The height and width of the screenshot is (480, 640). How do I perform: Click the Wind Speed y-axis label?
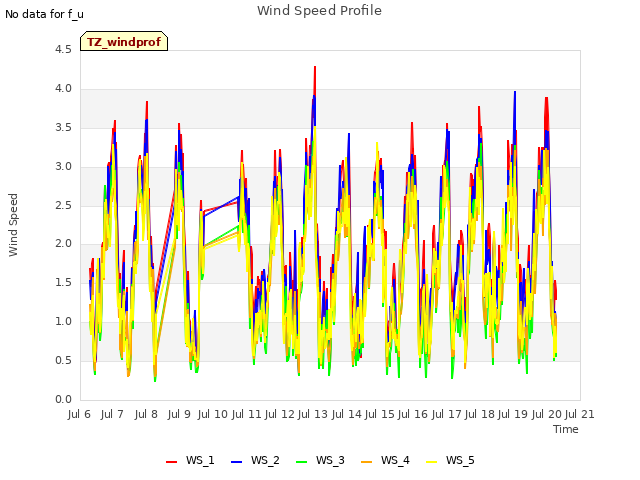[x=13, y=225]
